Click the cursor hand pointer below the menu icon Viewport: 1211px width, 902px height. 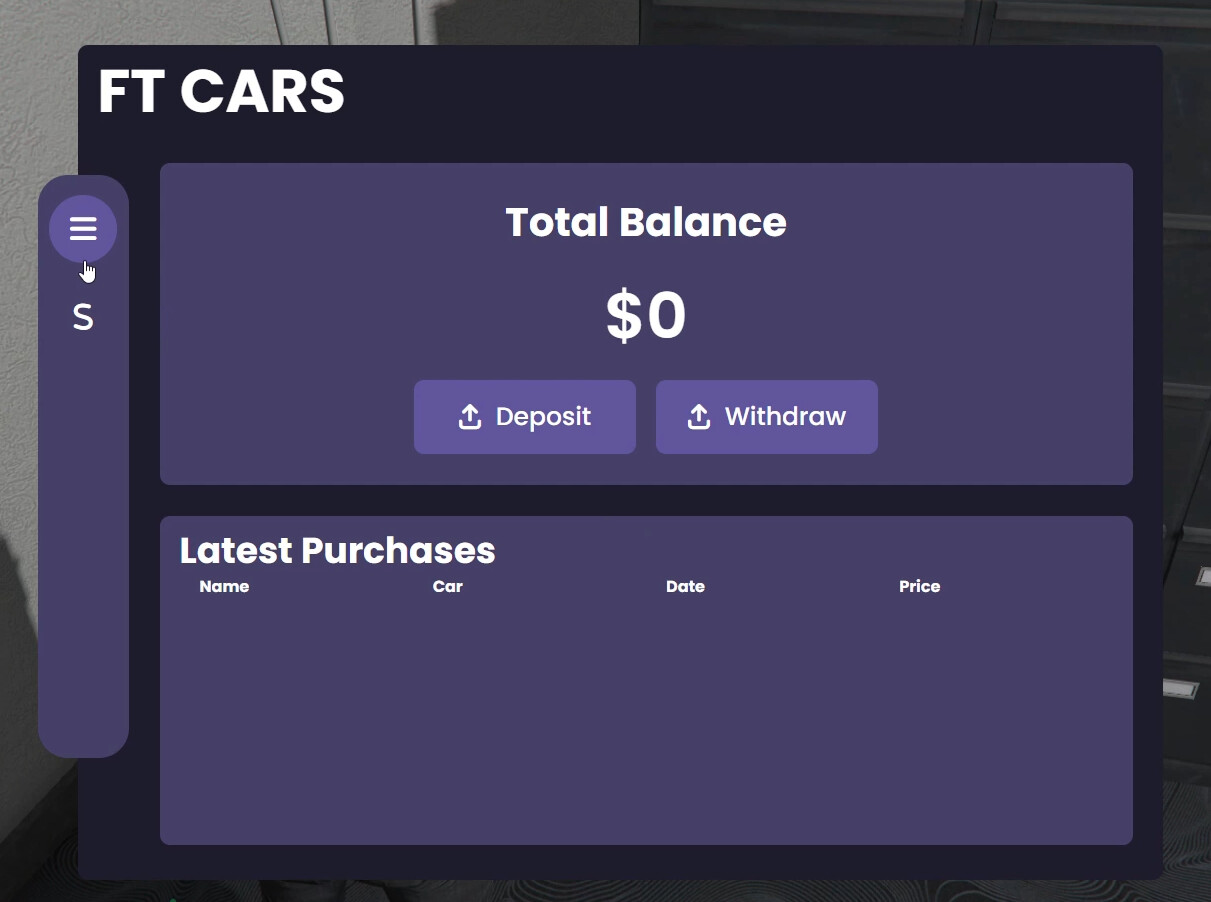pos(87,270)
